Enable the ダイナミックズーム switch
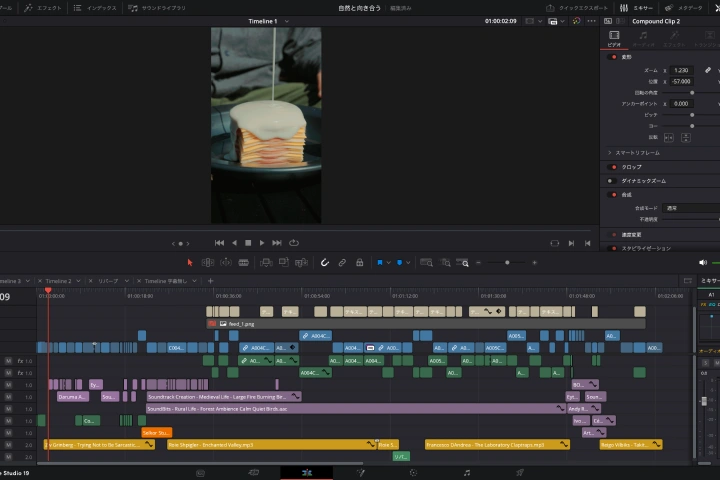Viewport: 720px width, 480px height. pos(612,181)
